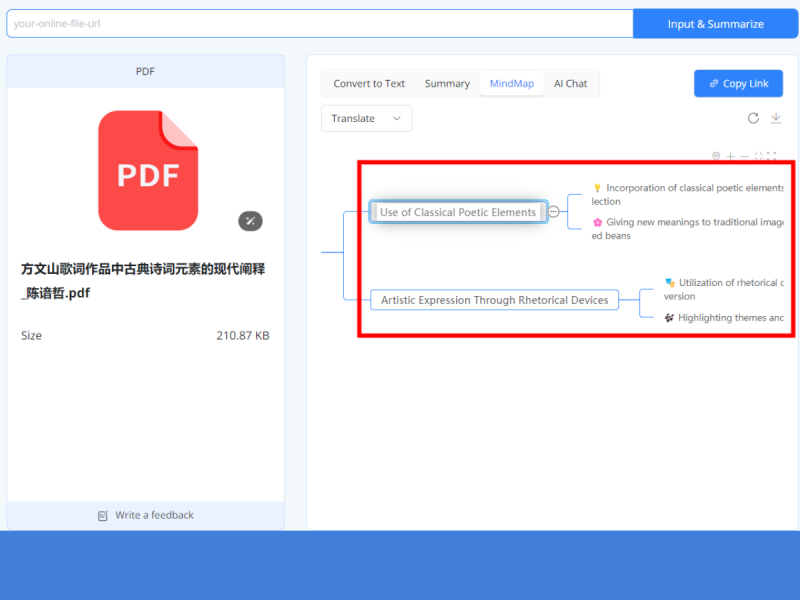
Task: Download the mindmap using the download icon
Action: click(777, 118)
